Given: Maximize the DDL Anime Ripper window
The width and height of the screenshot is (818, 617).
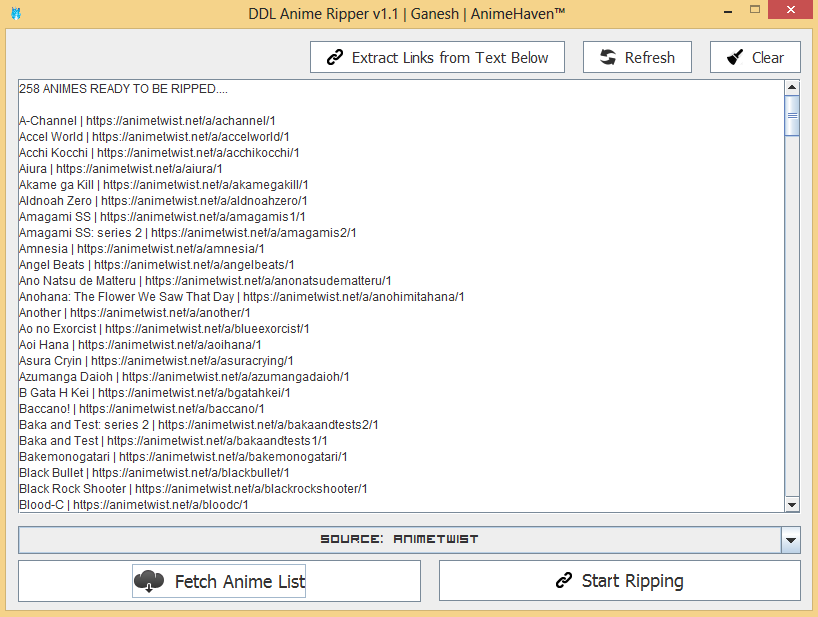Looking at the screenshot, I should (x=754, y=10).
